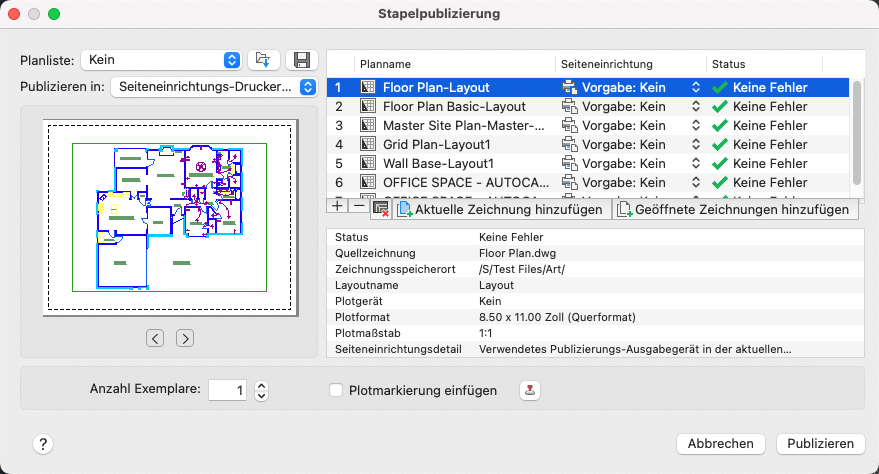Click page setup icon in Wall Base-Layout1 row

[x=570, y=164]
